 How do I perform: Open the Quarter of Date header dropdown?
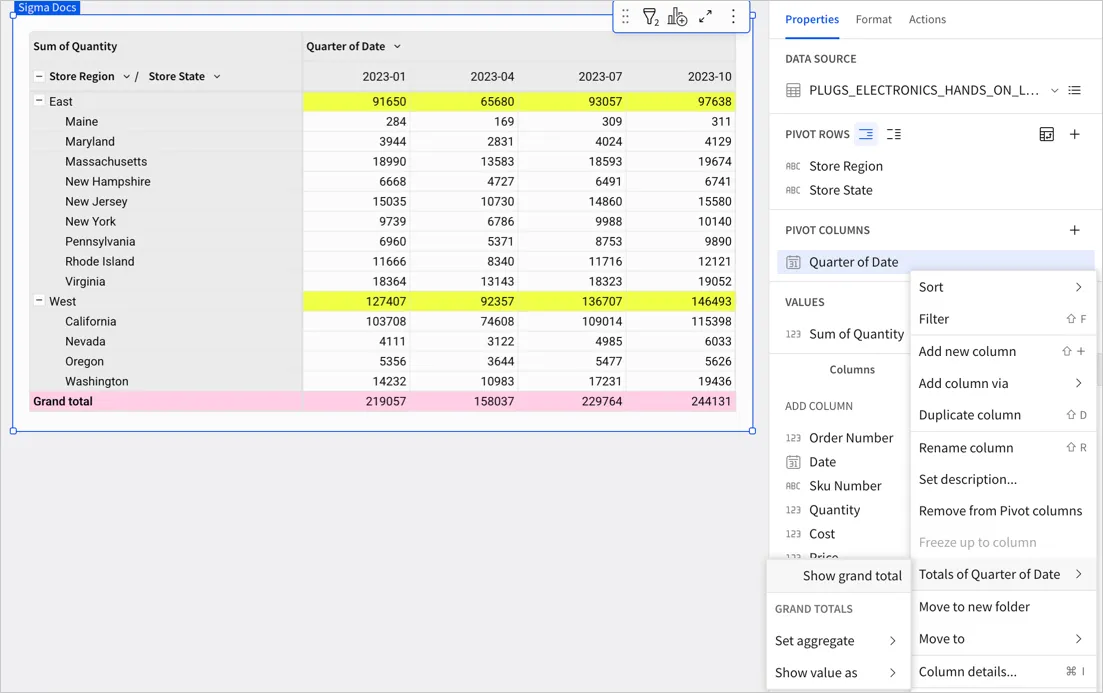coord(397,46)
